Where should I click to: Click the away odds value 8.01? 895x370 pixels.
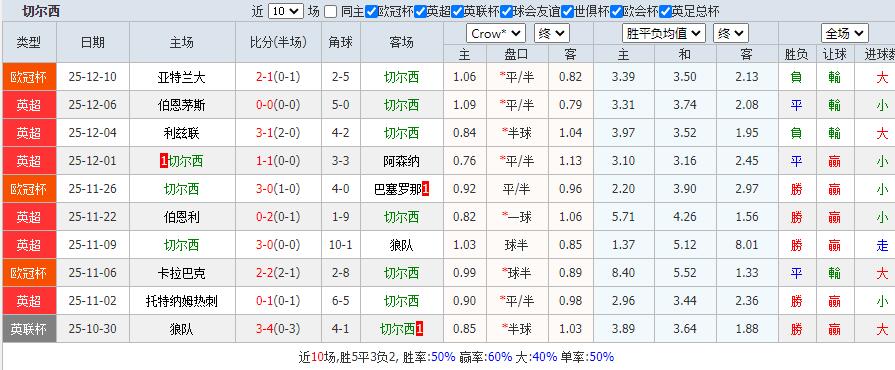pyautogui.click(x=747, y=245)
